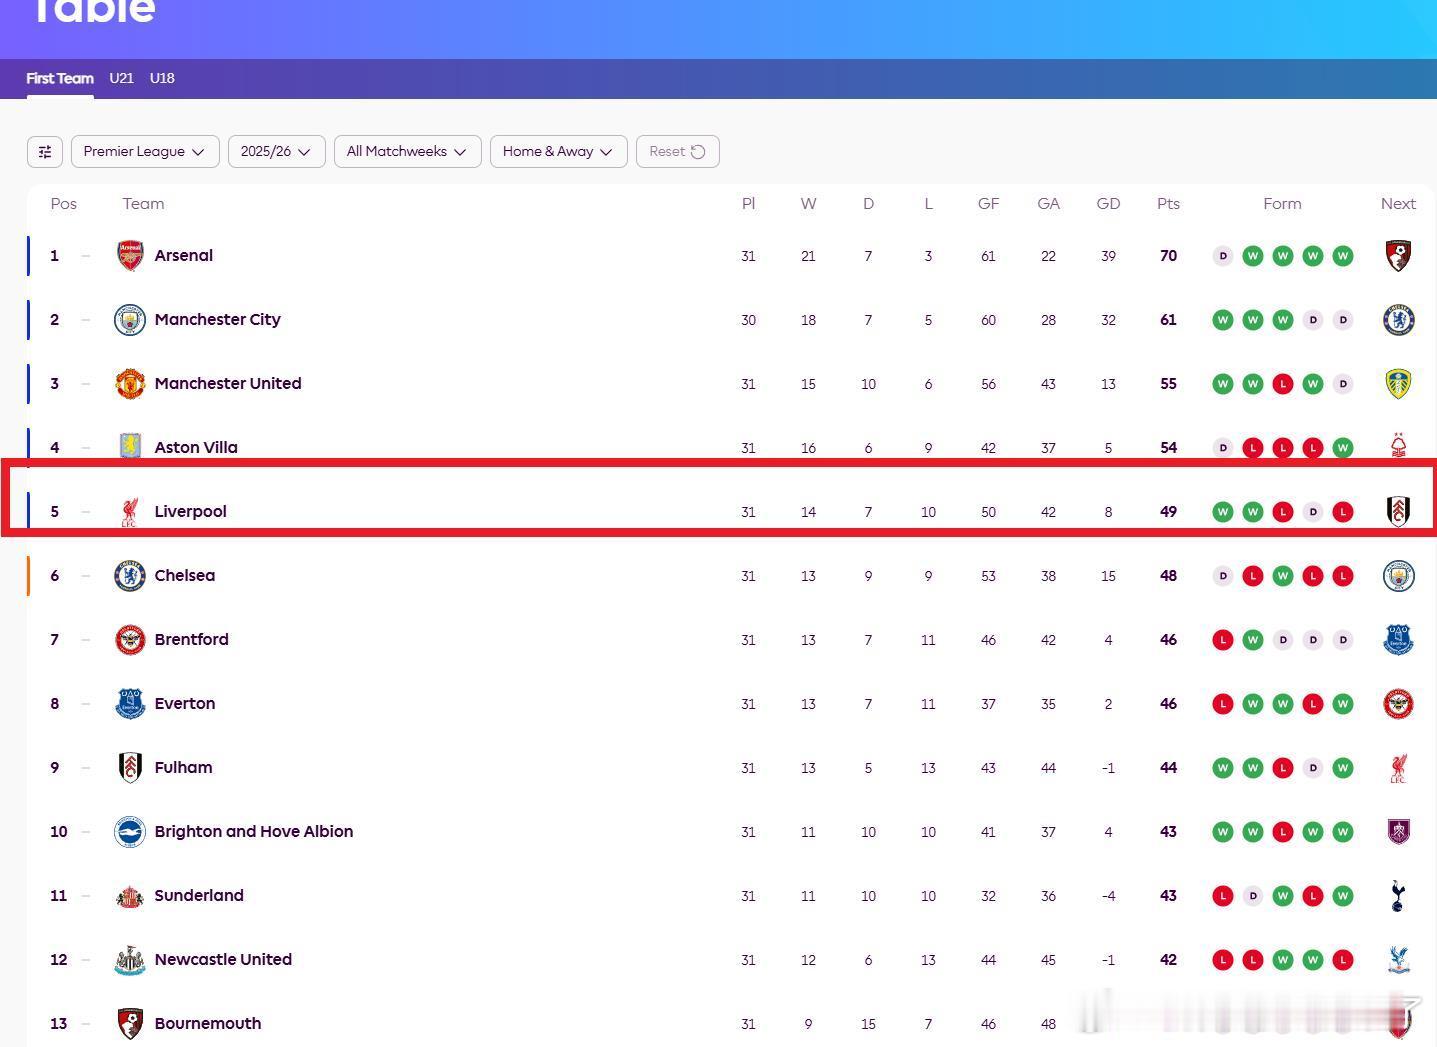Click the D form badge in Fulham's row
This screenshot has height=1047, width=1437.
[1312, 768]
